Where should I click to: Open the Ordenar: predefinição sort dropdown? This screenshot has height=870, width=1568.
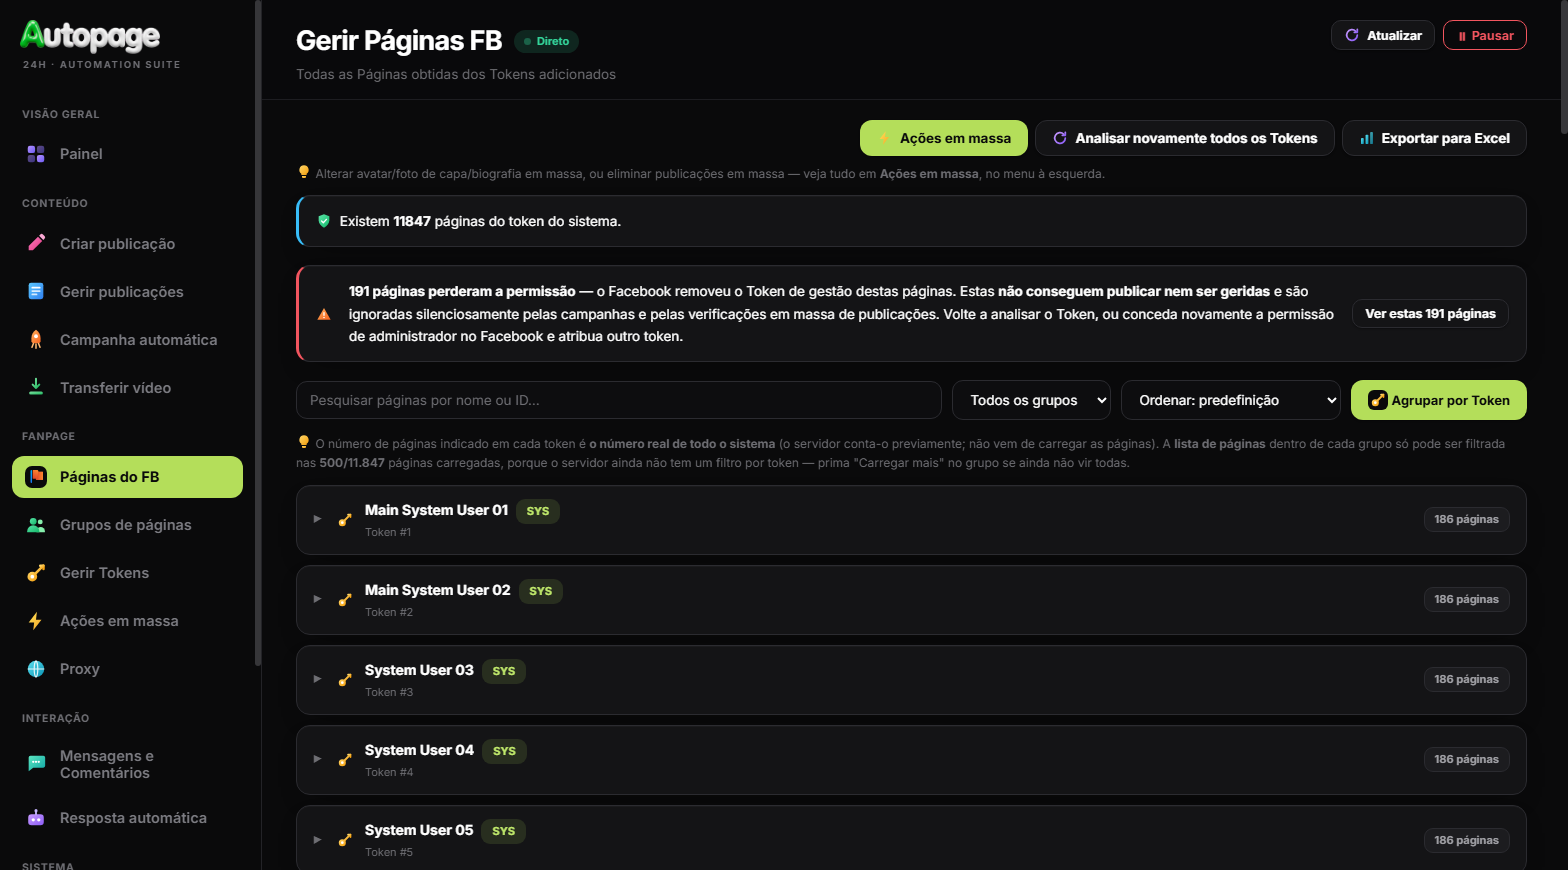point(1231,400)
